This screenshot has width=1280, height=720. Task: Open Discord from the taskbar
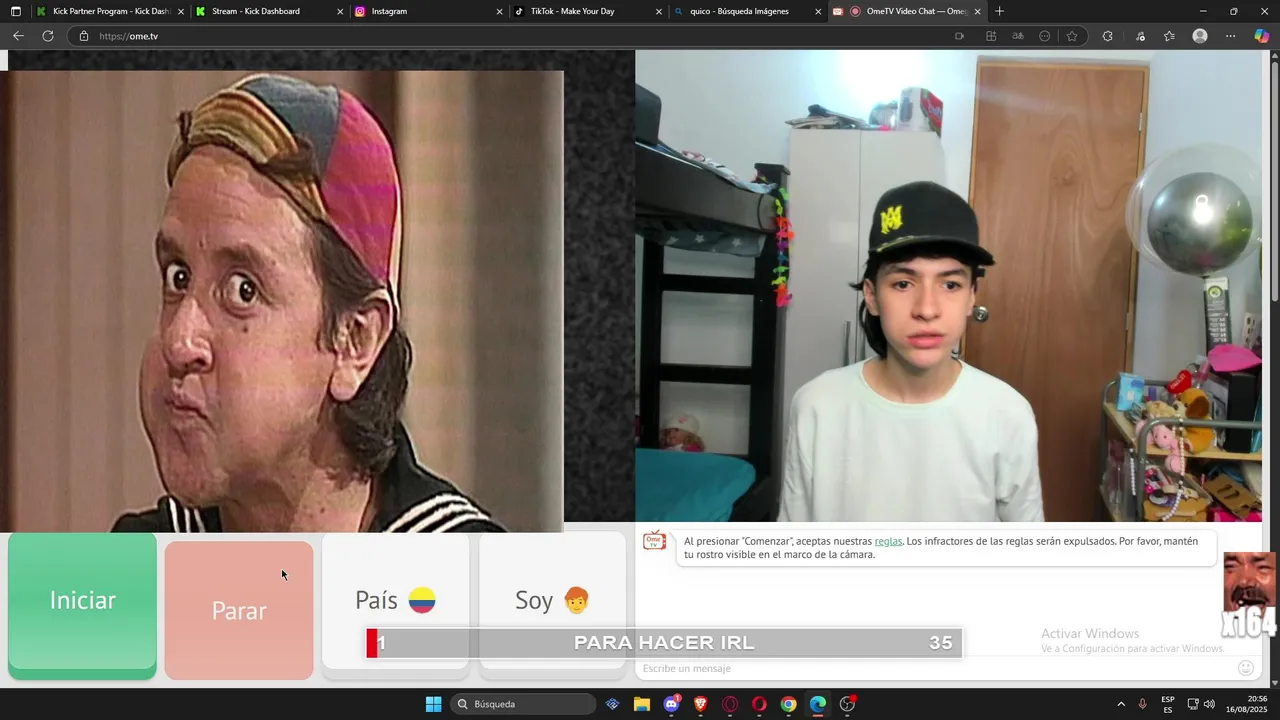click(x=672, y=704)
